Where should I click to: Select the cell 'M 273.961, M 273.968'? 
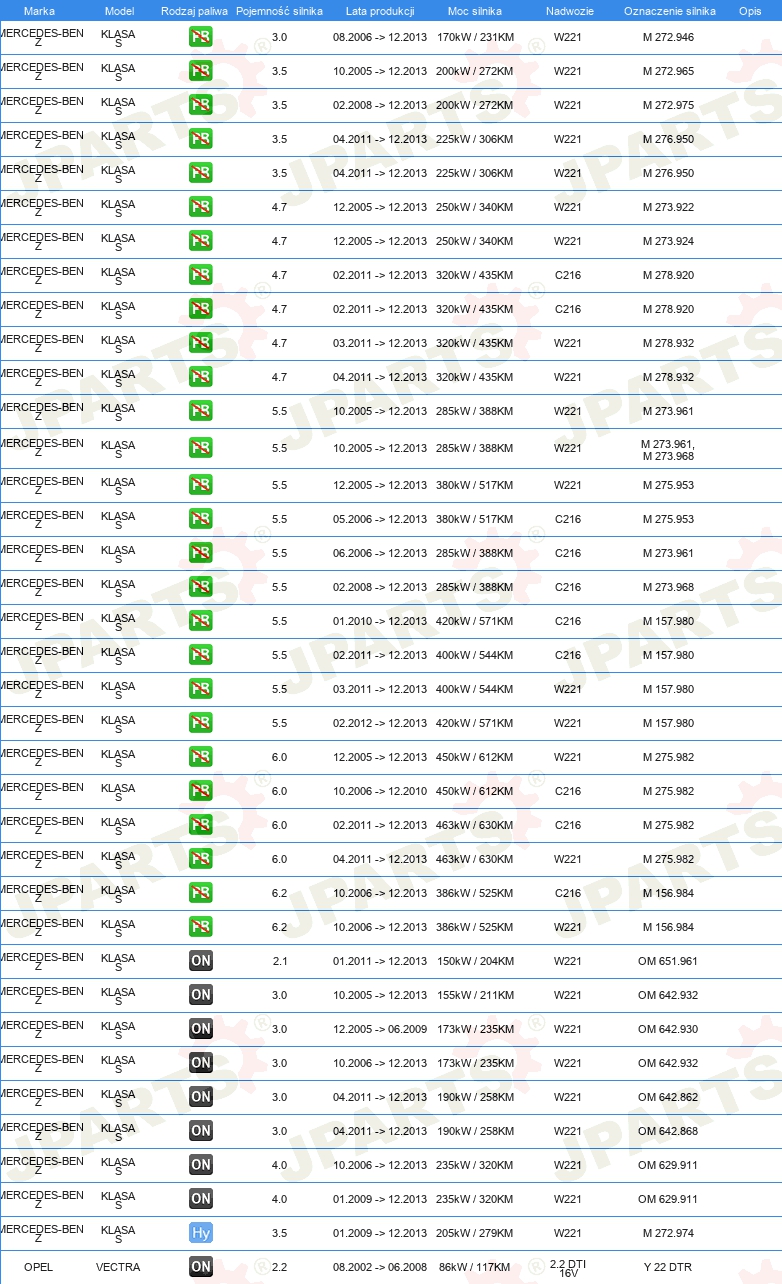tap(668, 450)
